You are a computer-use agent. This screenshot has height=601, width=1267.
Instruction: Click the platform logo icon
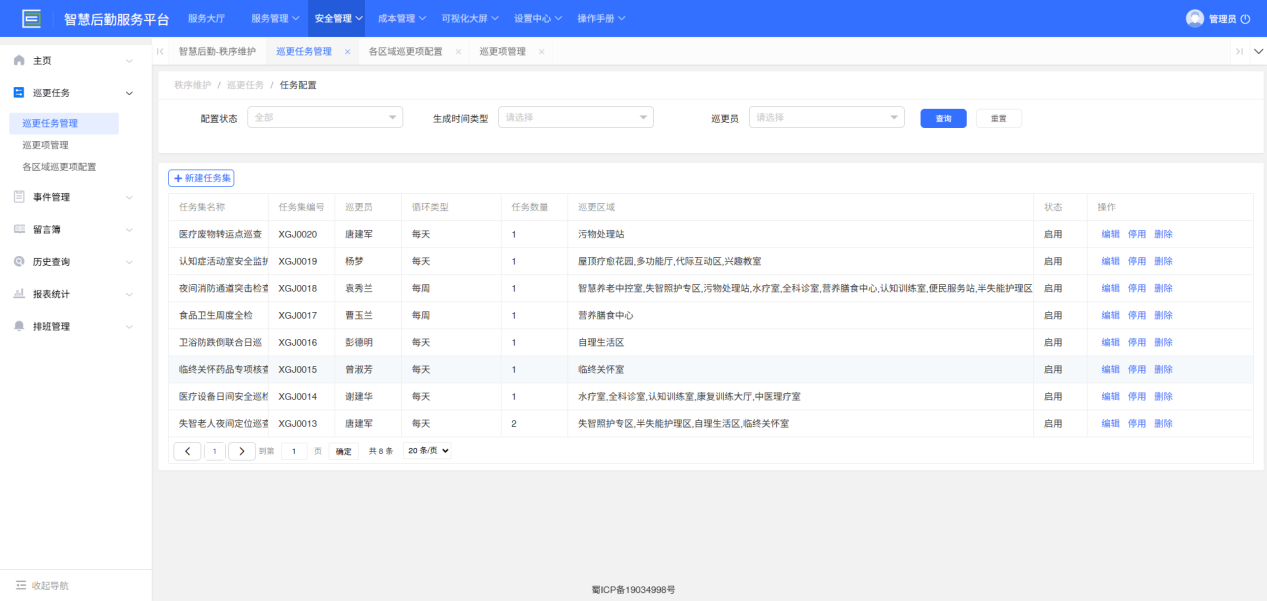click(32, 18)
